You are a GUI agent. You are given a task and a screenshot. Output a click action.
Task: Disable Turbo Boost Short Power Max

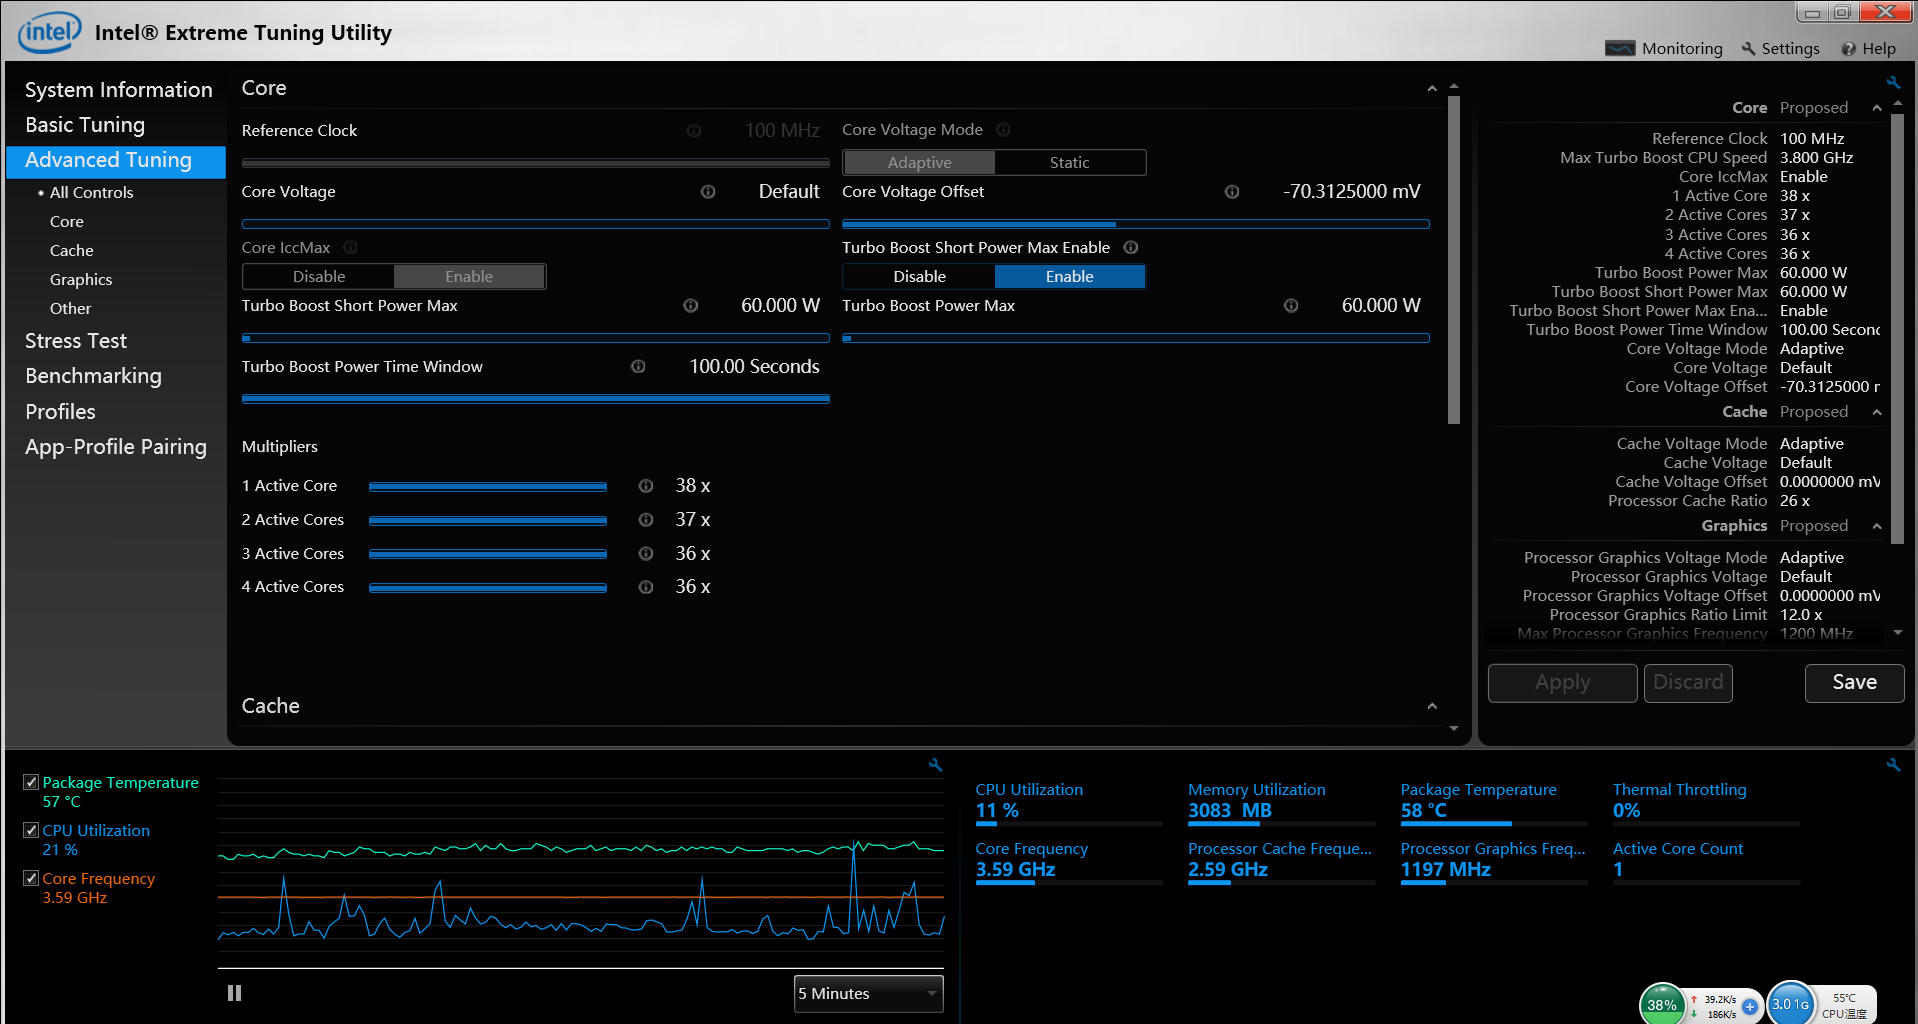[x=919, y=276]
